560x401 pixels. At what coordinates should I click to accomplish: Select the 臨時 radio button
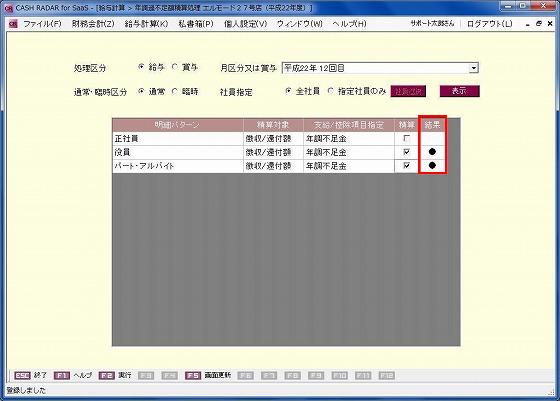tap(175, 91)
